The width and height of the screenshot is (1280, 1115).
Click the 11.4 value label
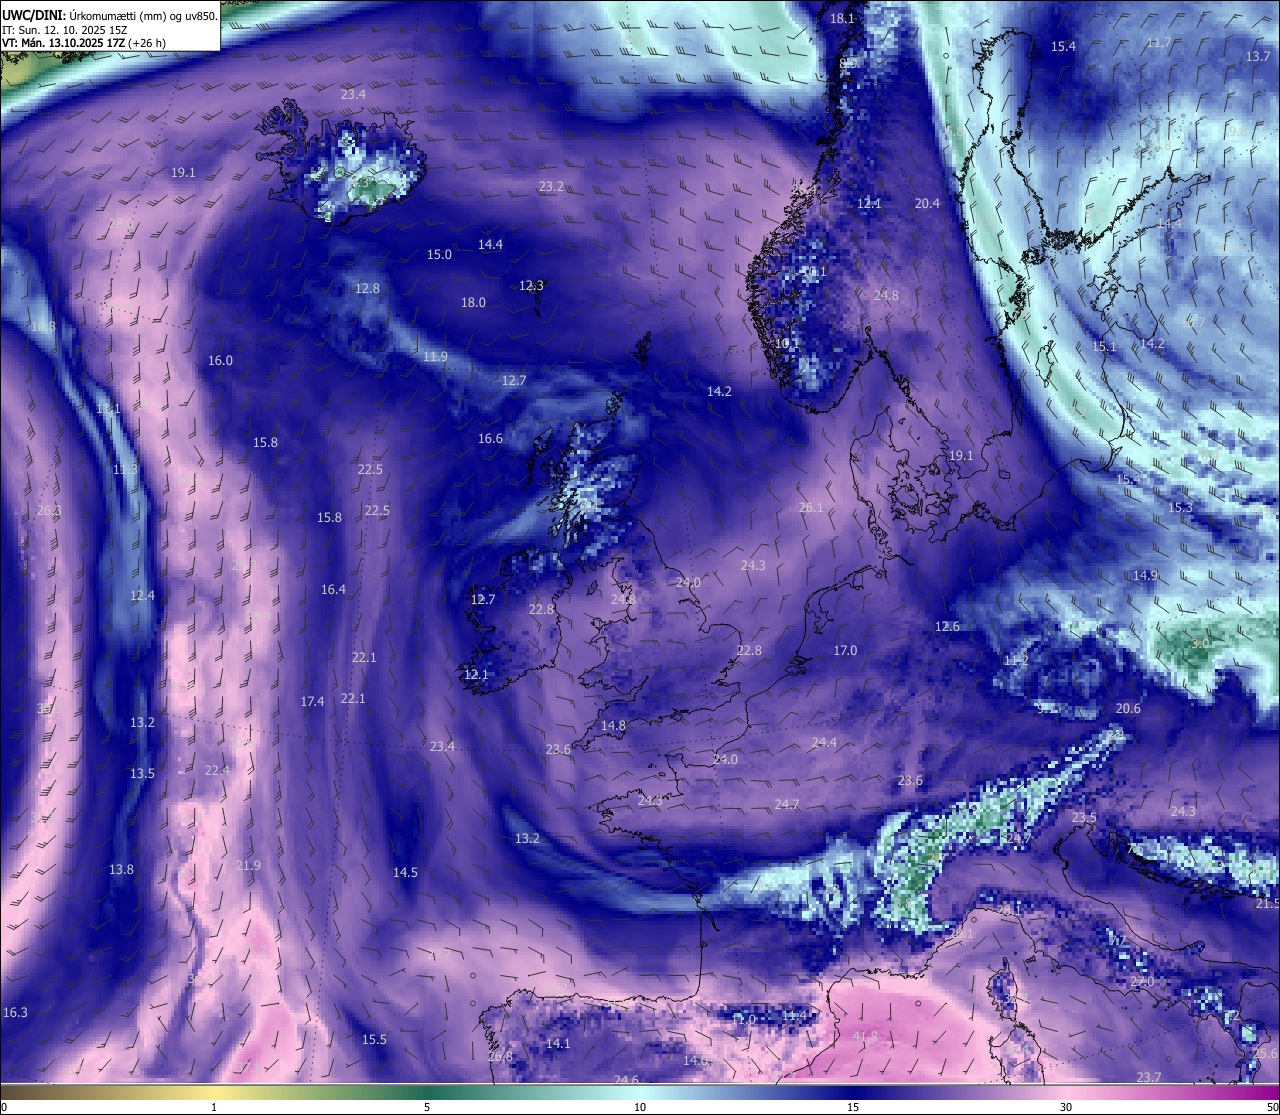point(794,1016)
